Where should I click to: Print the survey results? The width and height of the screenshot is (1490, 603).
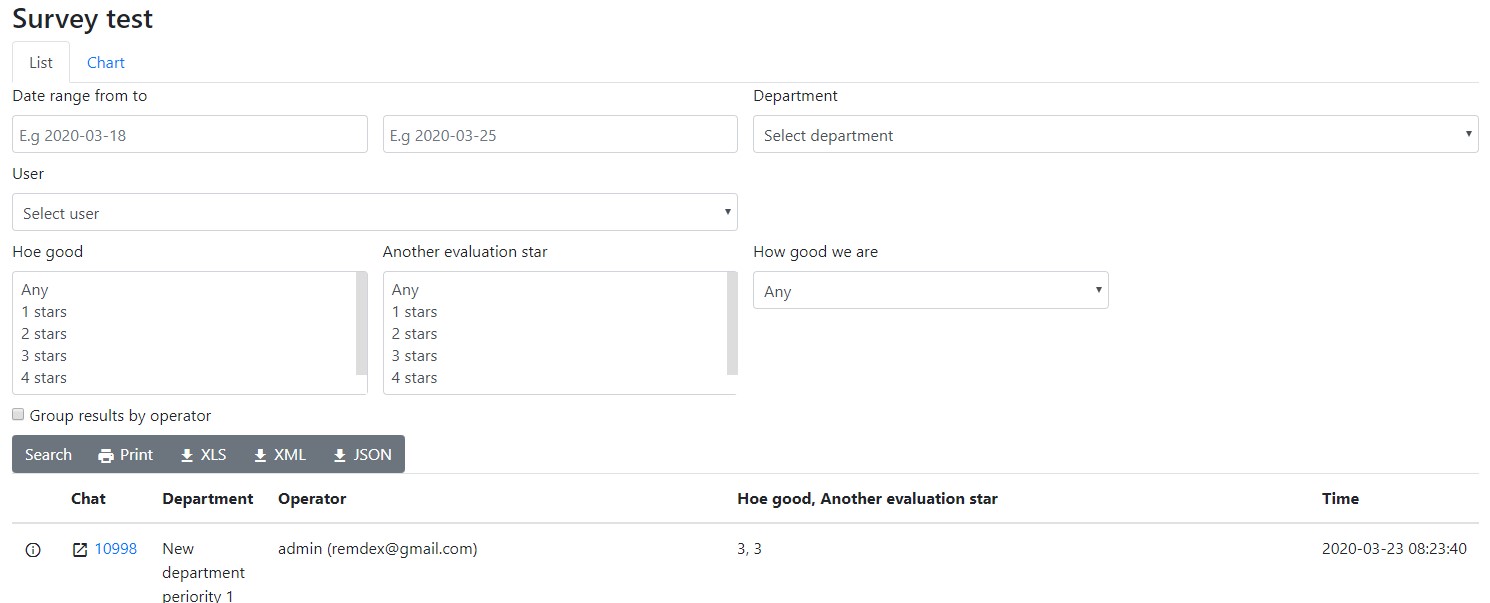(x=126, y=455)
